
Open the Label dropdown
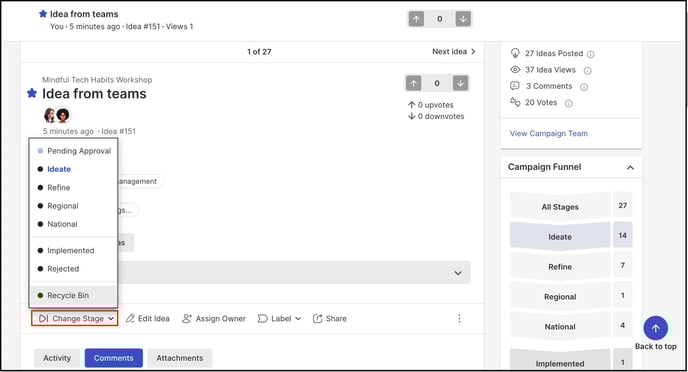click(x=280, y=318)
